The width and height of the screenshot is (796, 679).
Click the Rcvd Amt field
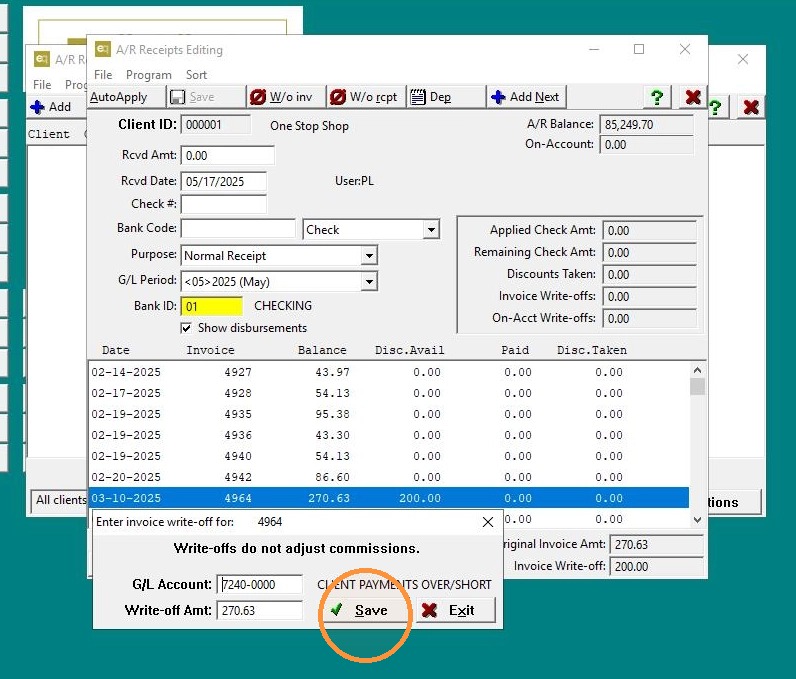(227, 155)
